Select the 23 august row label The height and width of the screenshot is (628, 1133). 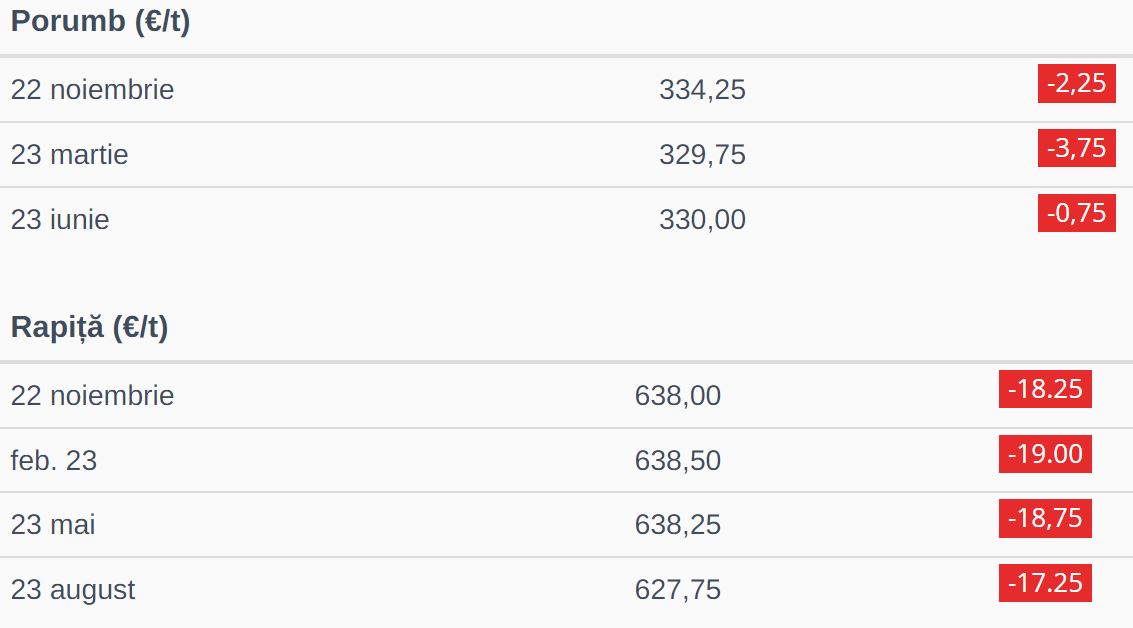[73, 590]
